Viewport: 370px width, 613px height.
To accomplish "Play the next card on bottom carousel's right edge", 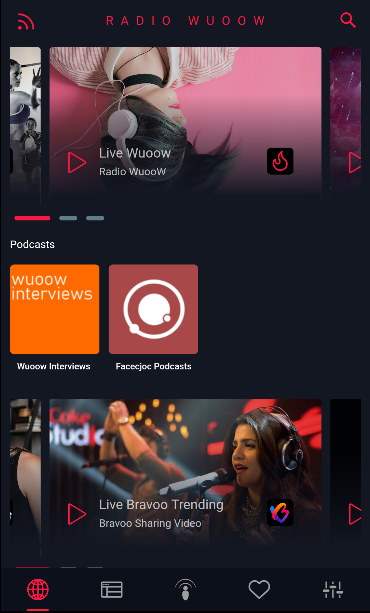I will [355, 514].
